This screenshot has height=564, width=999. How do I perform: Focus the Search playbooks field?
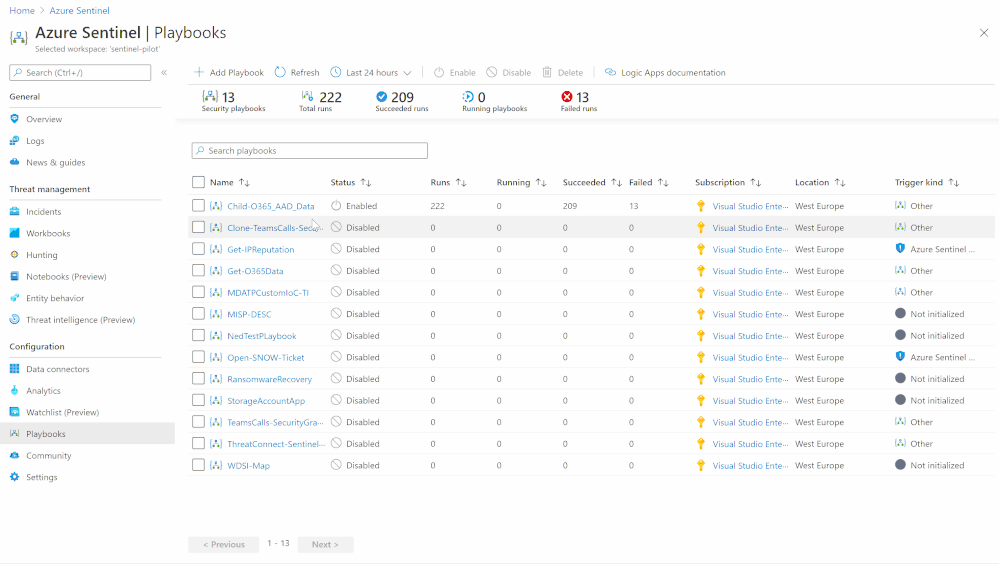(310, 150)
